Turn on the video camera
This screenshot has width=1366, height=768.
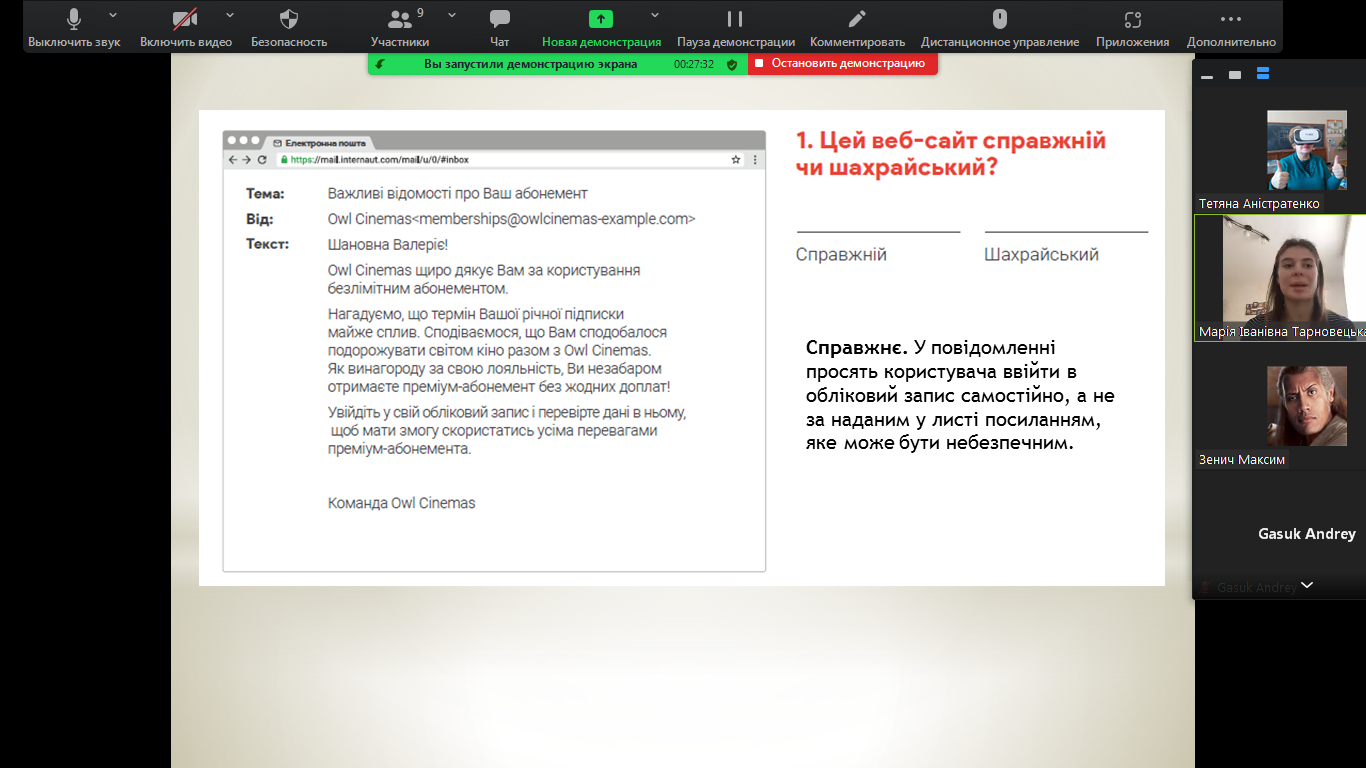(185, 19)
